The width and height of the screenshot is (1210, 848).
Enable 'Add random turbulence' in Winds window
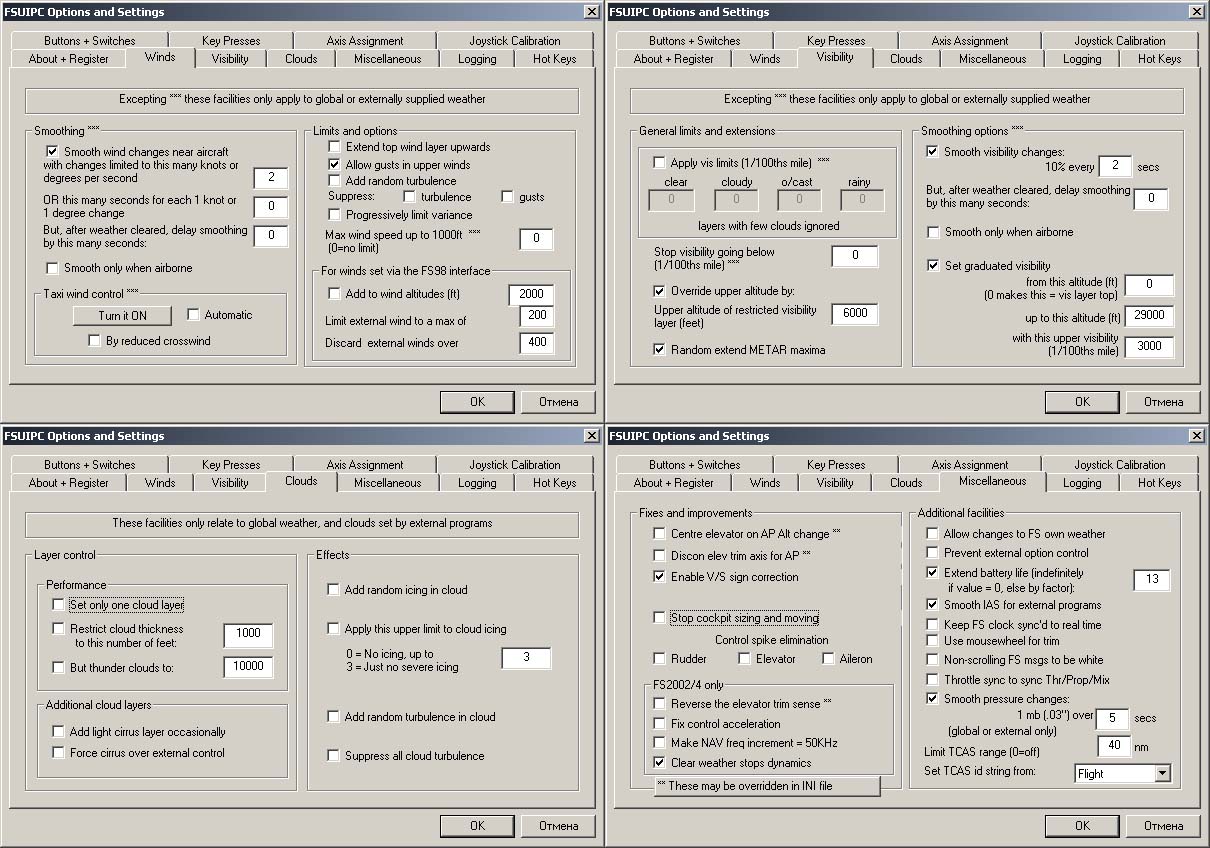pos(335,181)
